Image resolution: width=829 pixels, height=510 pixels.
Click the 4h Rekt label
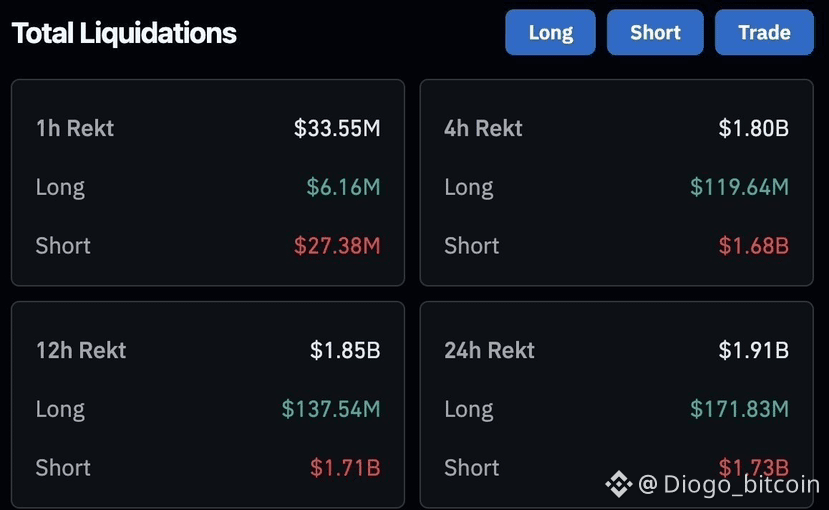click(x=483, y=128)
